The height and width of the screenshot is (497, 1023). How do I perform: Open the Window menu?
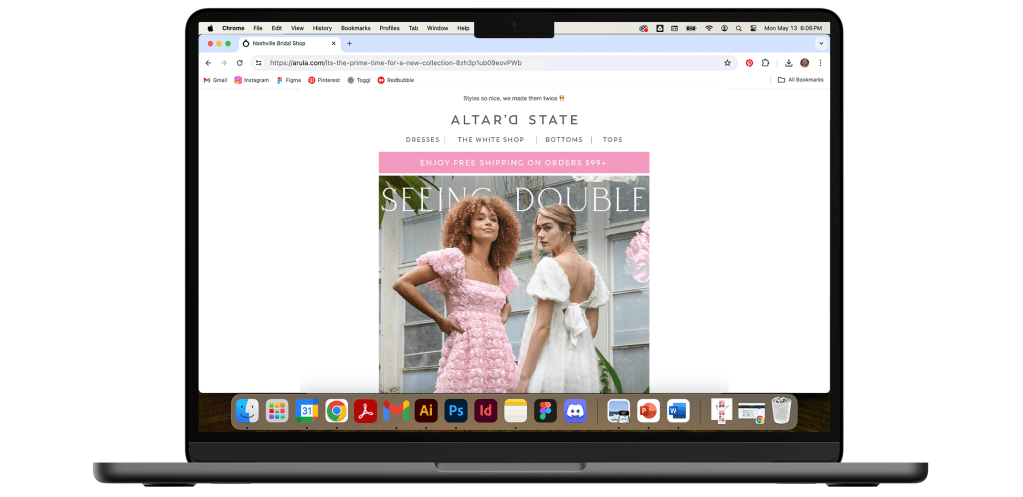[x=437, y=28]
